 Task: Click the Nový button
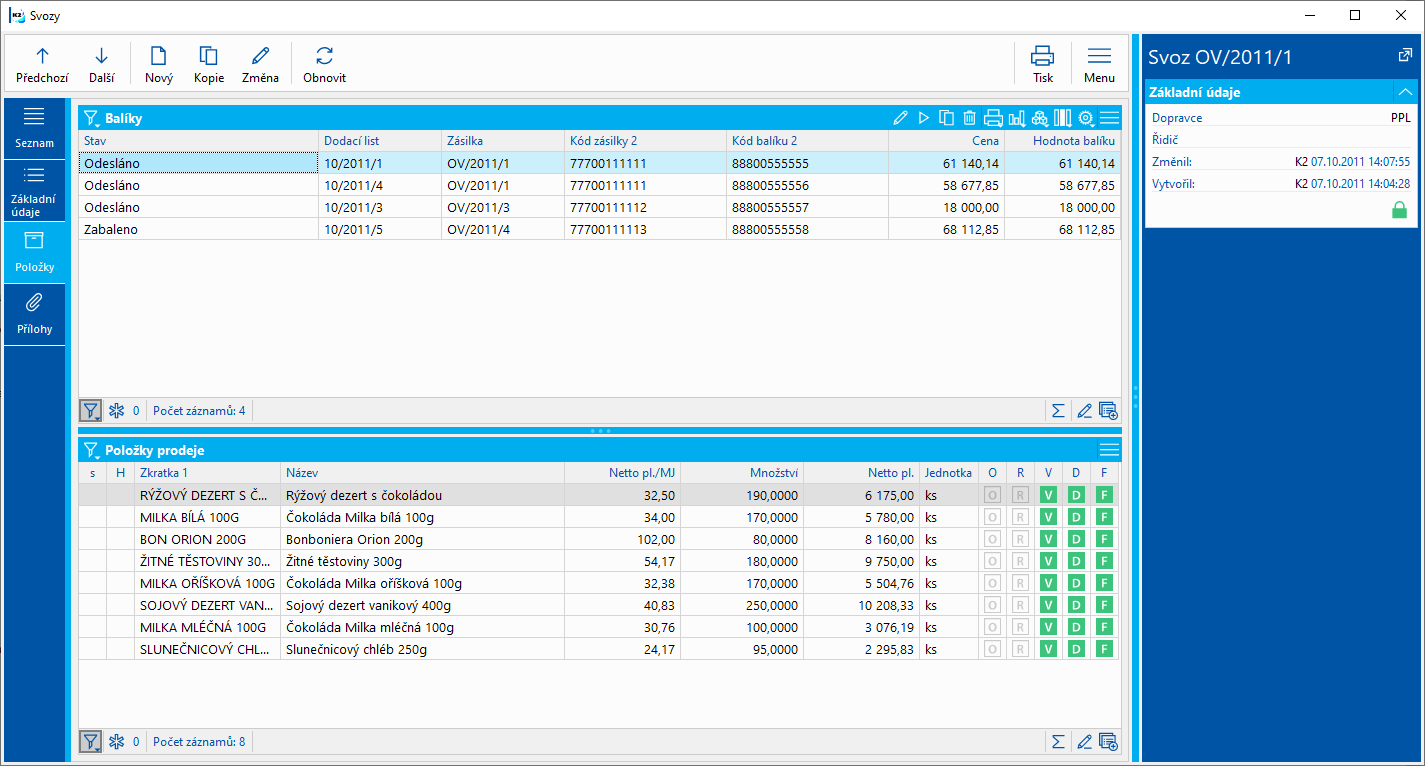pos(158,64)
